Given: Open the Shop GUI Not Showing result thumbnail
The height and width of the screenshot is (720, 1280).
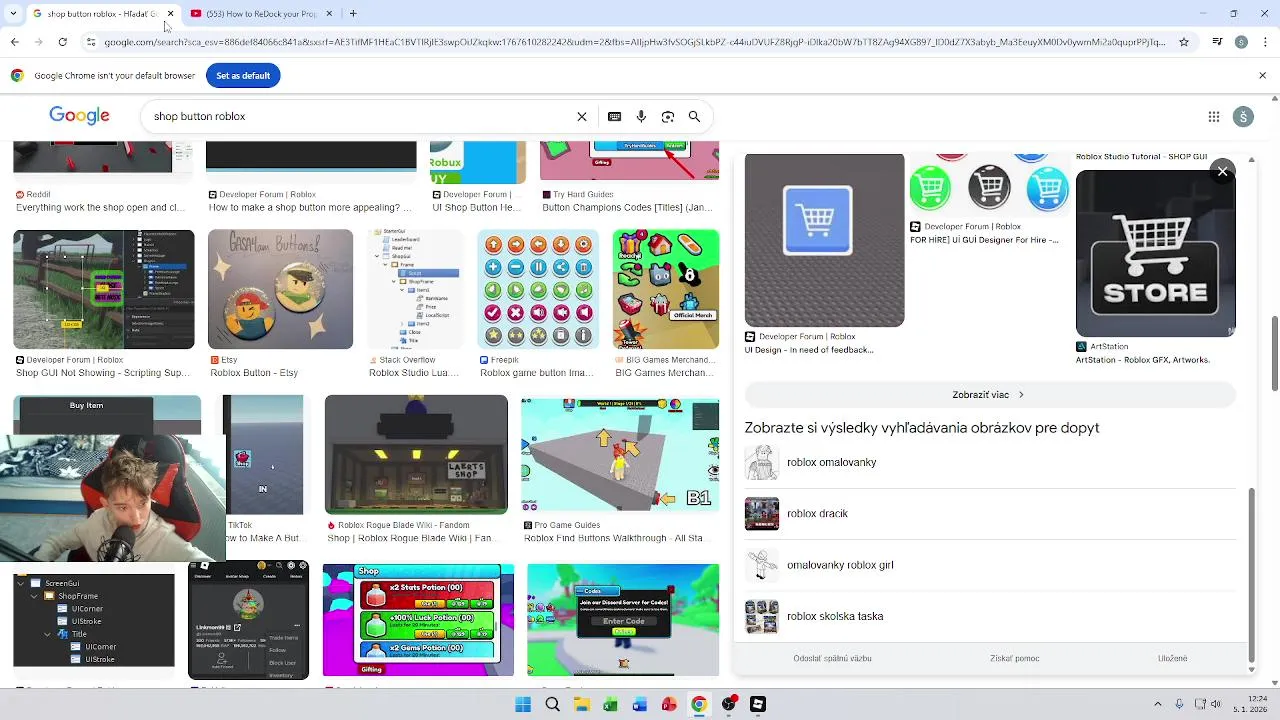Looking at the screenshot, I should pos(104,289).
